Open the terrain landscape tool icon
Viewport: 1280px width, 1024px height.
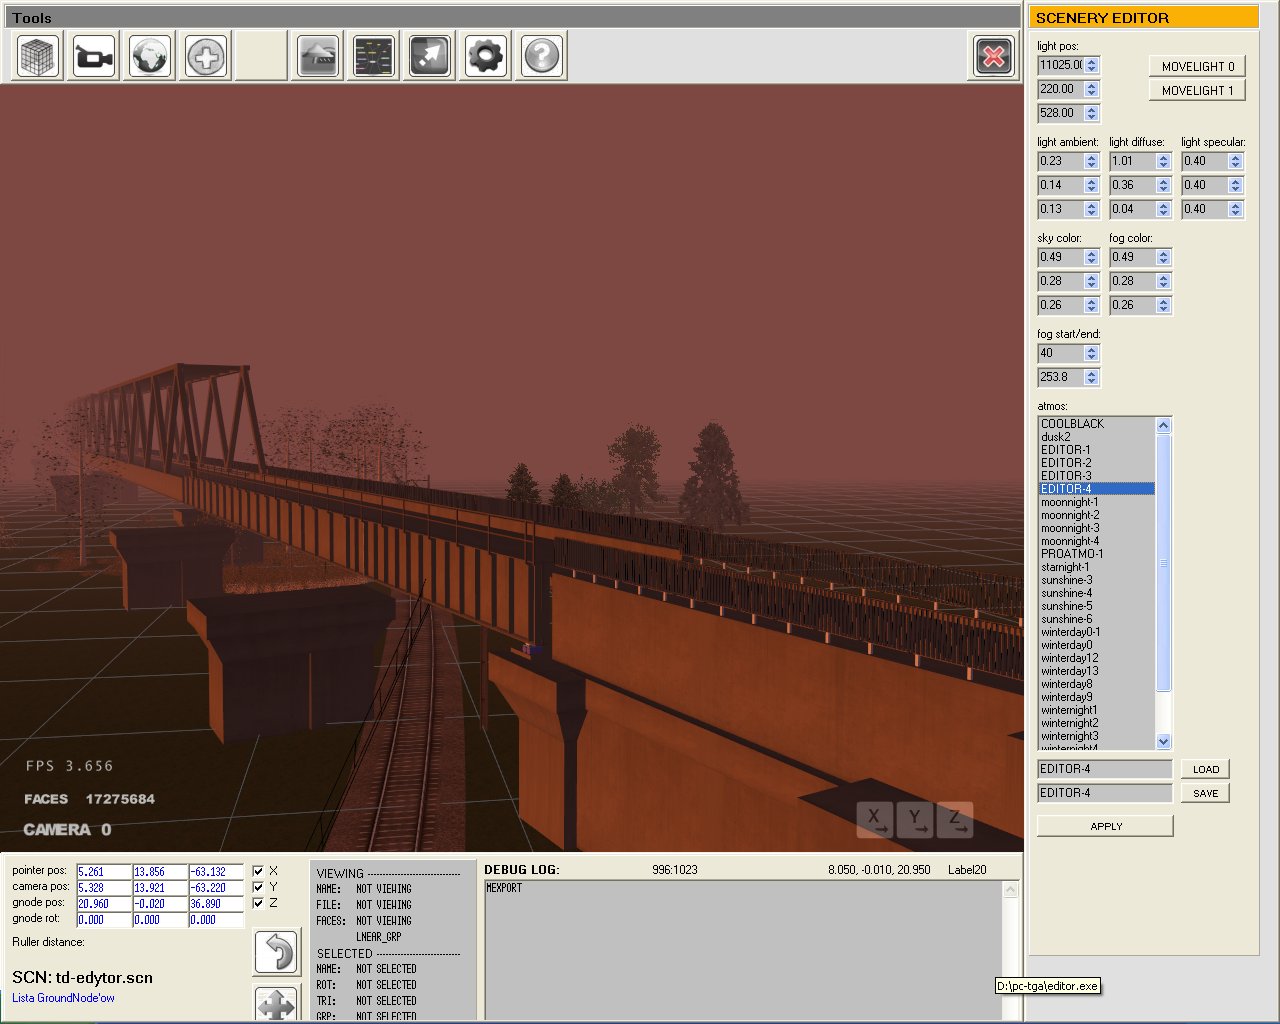(x=318, y=56)
